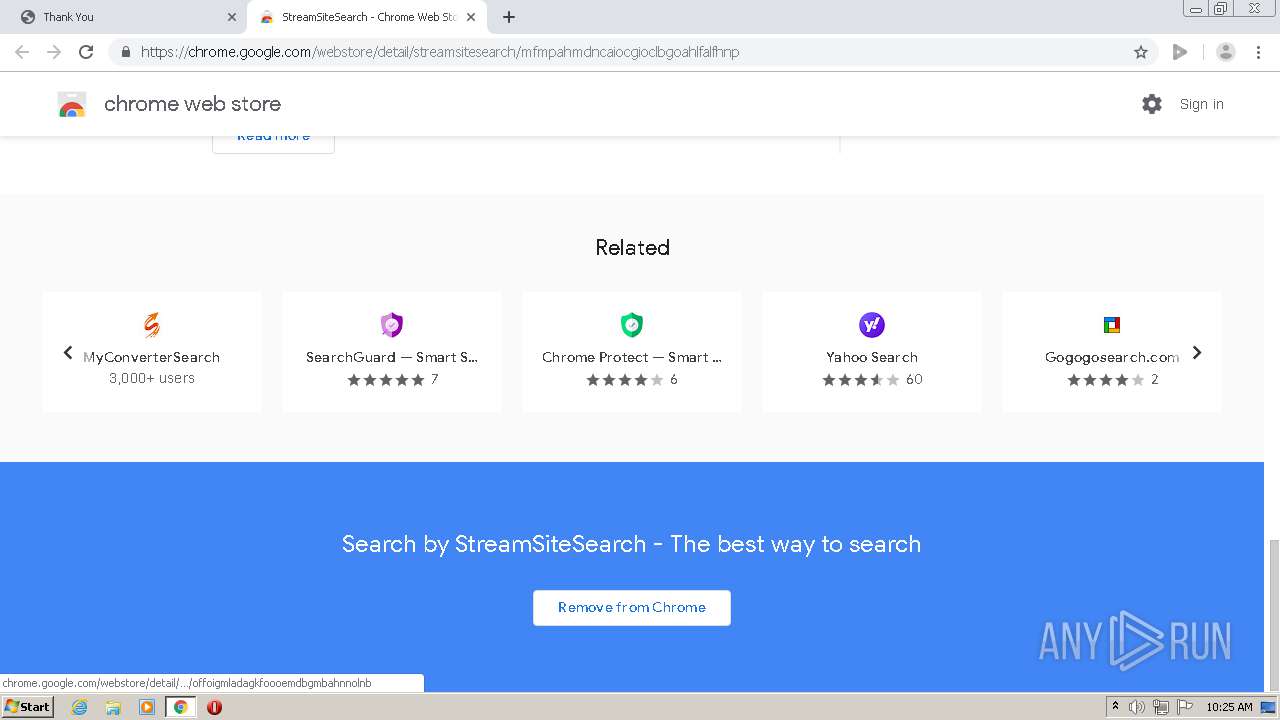Click the SearchGuard five-star rating

point(386,380)
